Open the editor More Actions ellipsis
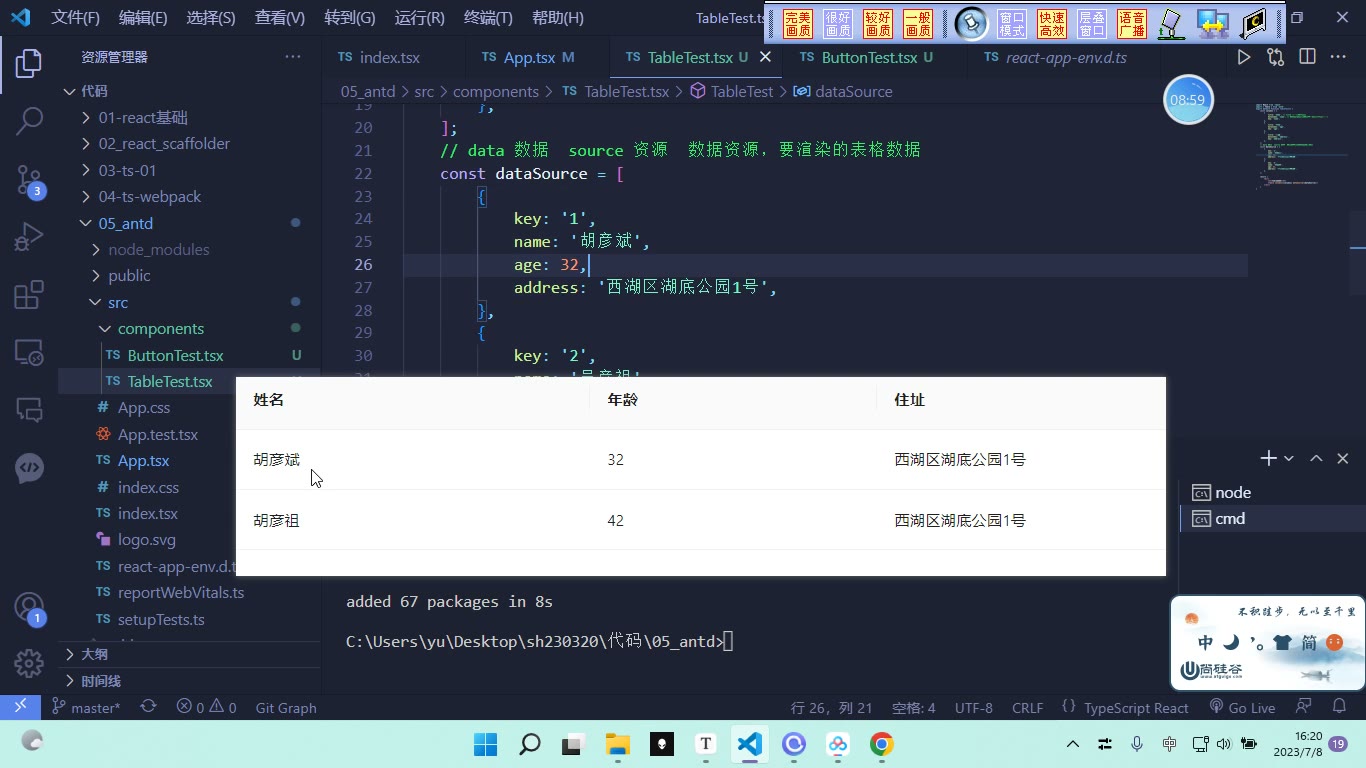The height and width of the screenshot is (768, 1366). (1338, 58)
